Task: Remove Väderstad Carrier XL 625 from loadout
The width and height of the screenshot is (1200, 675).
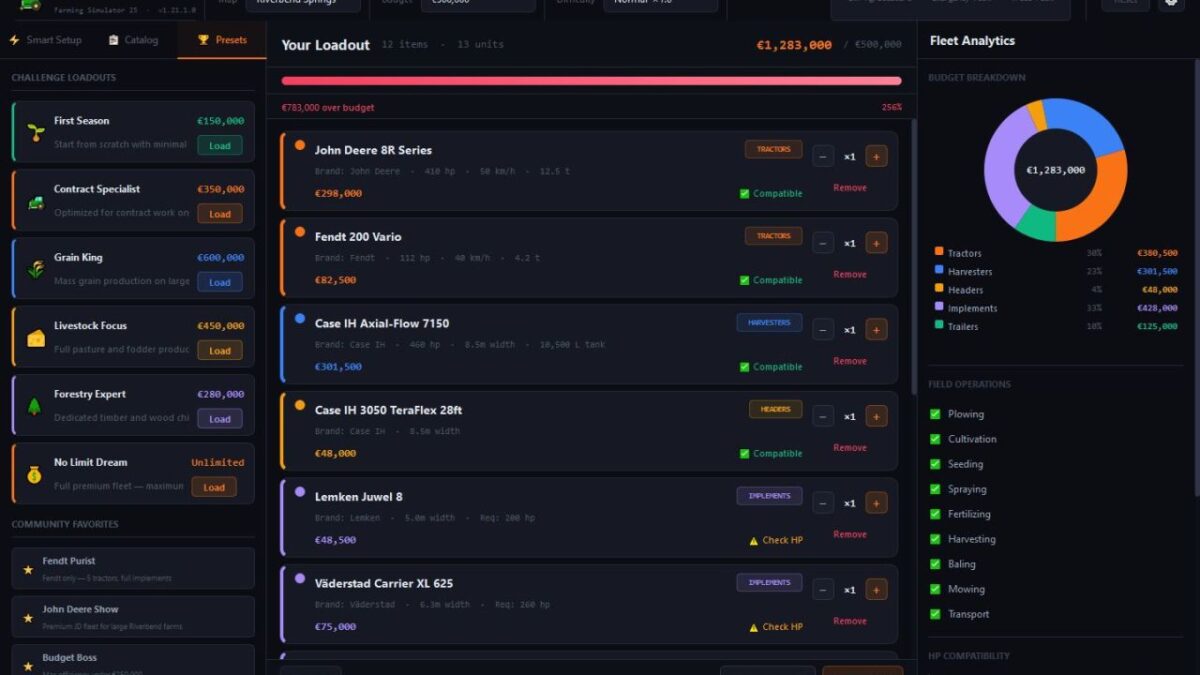Action: (x=850, y=621)
